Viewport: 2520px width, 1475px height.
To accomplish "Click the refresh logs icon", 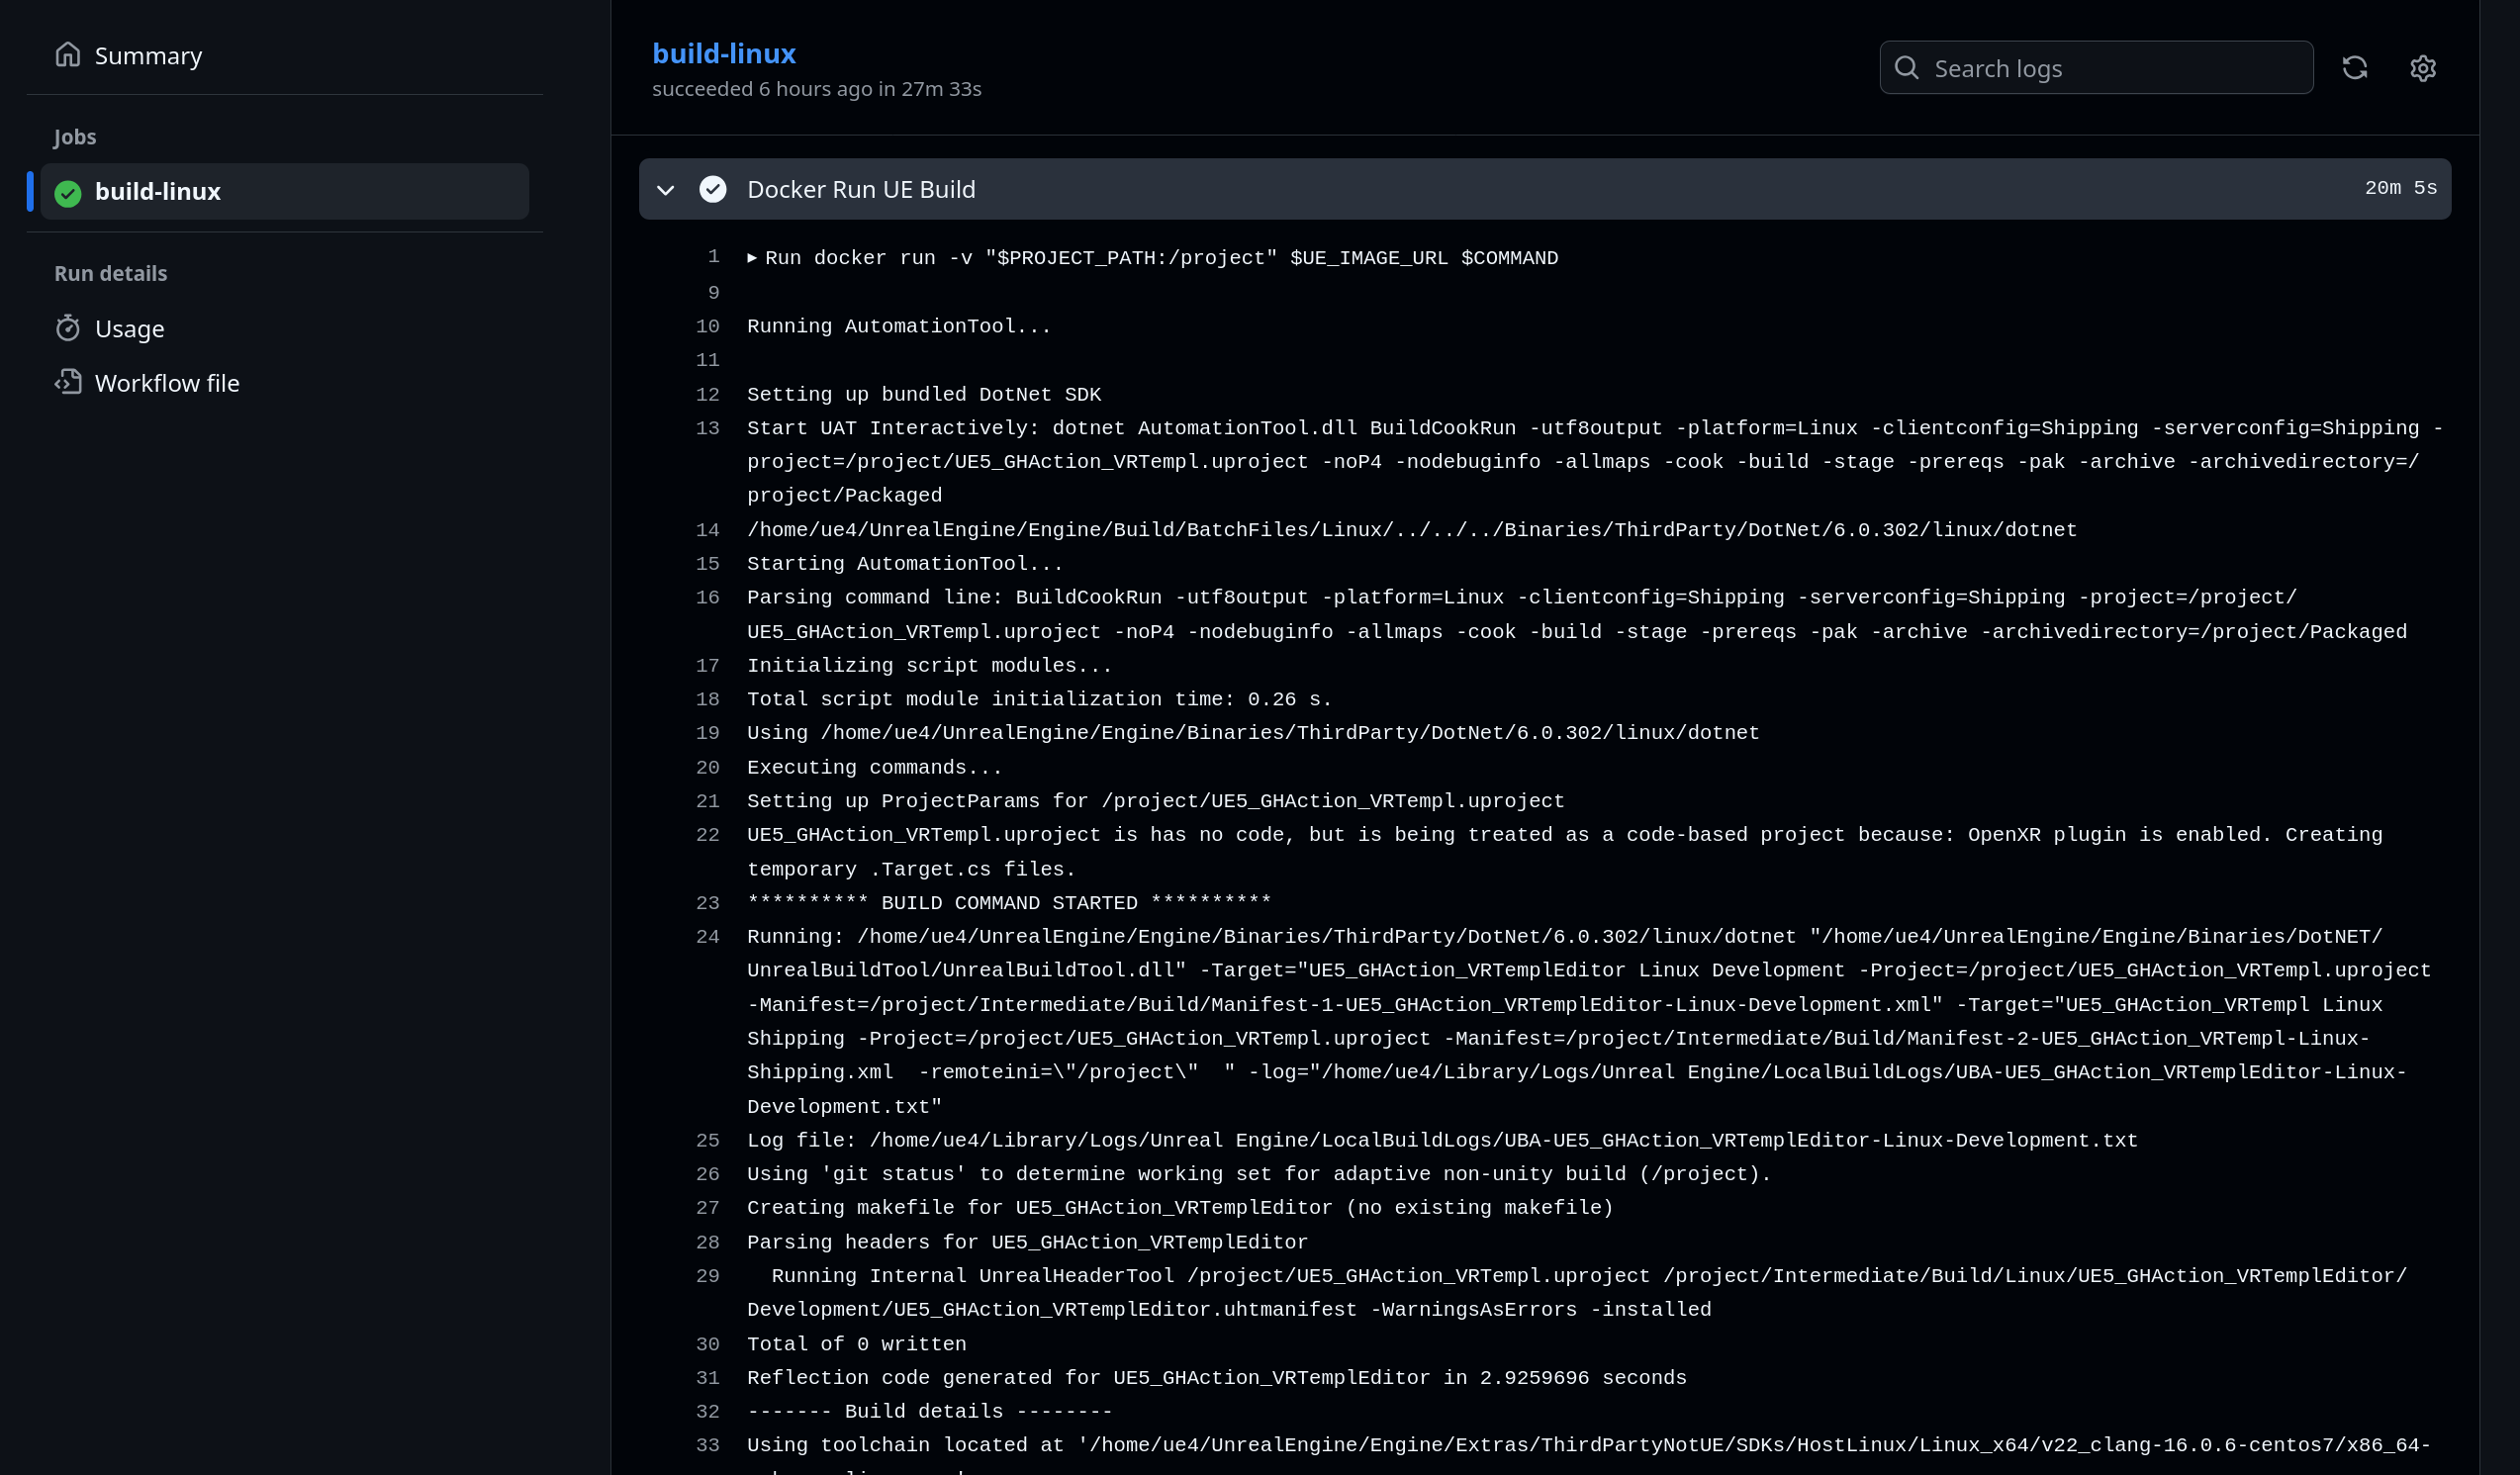I will click(x=2354, y=68).
